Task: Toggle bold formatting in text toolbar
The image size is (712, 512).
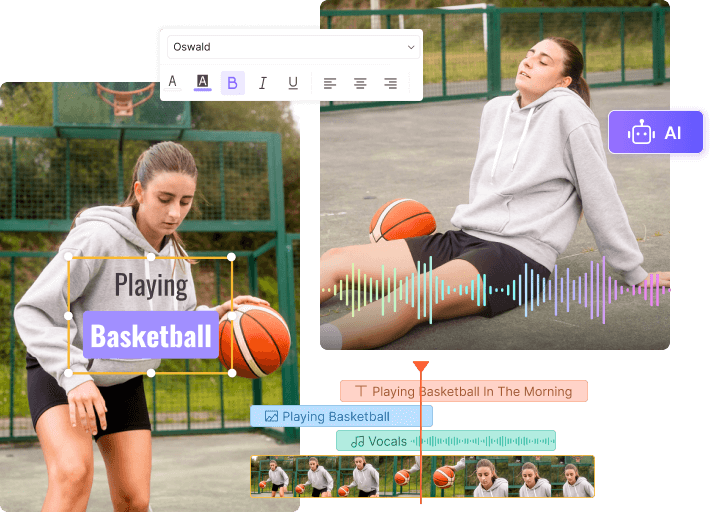Action: coord(232,83)
